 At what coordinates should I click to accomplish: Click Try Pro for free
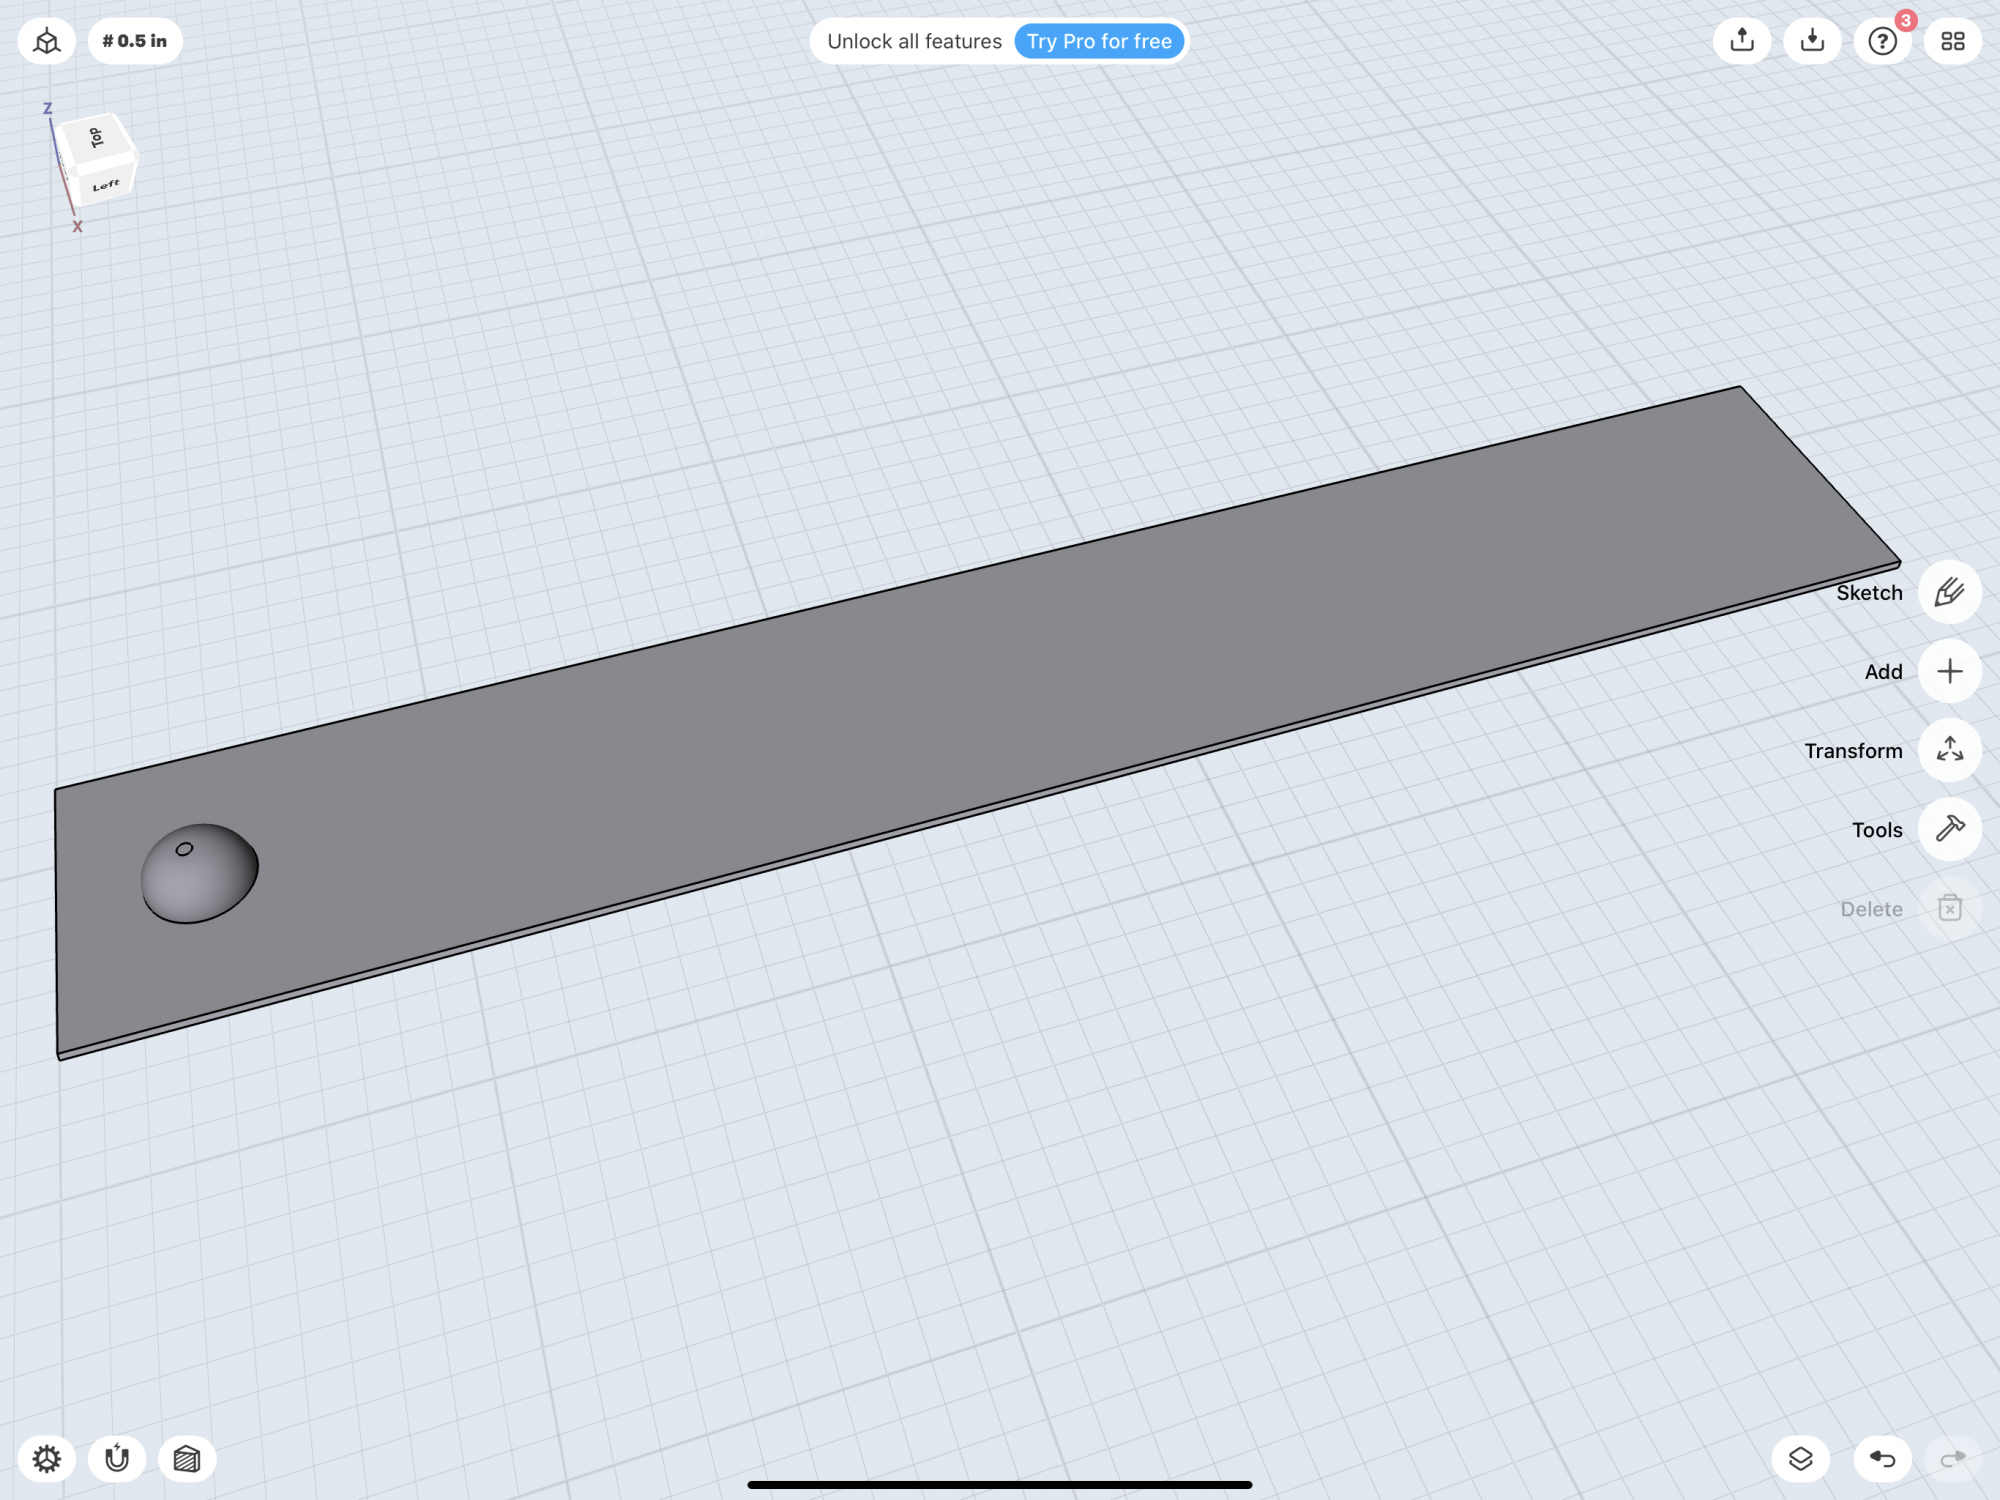1099,41
